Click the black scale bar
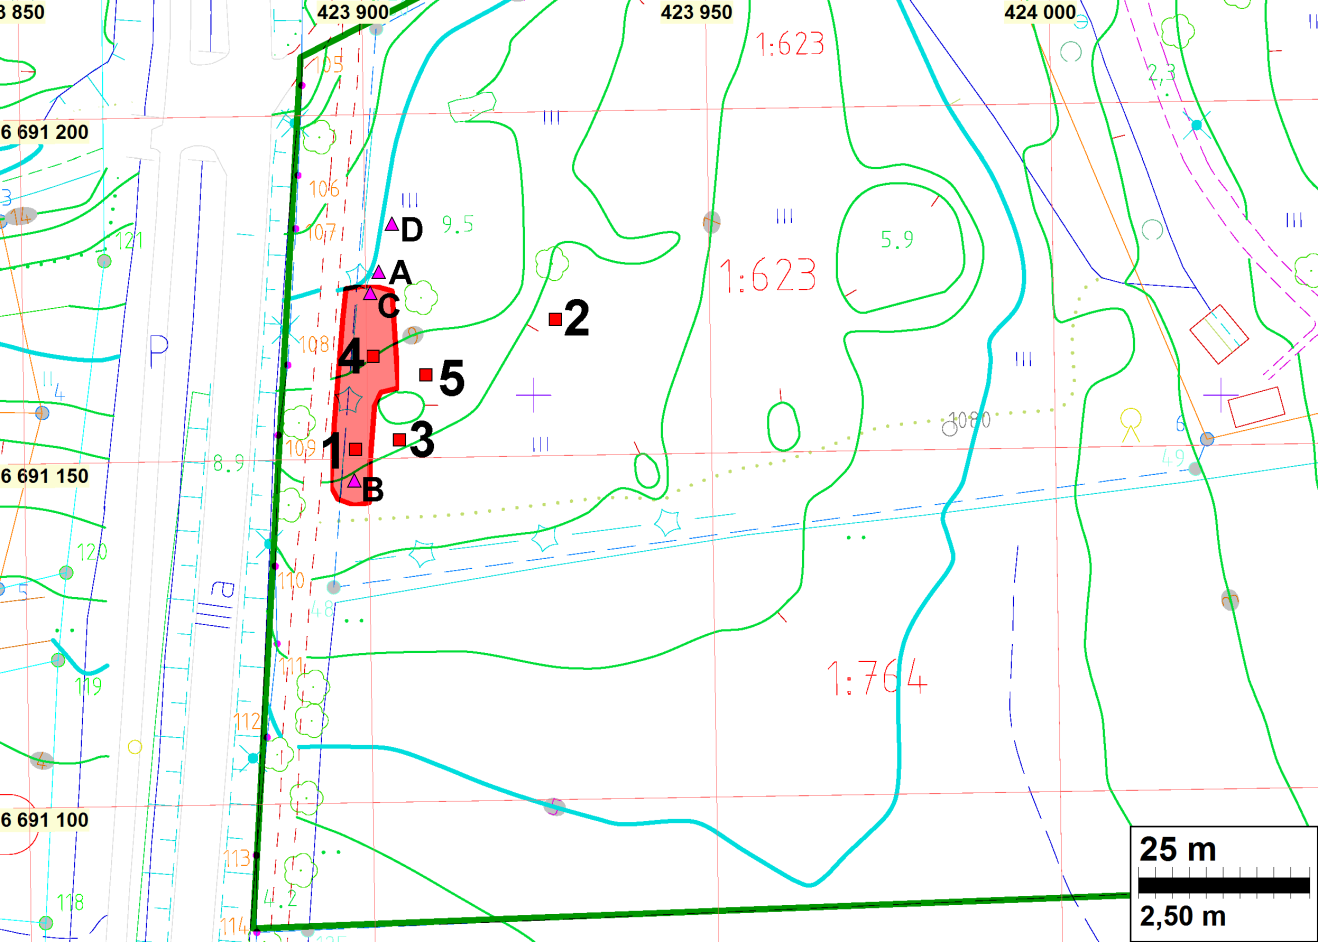1318x942 pixels. click(x=1224, y=885)
